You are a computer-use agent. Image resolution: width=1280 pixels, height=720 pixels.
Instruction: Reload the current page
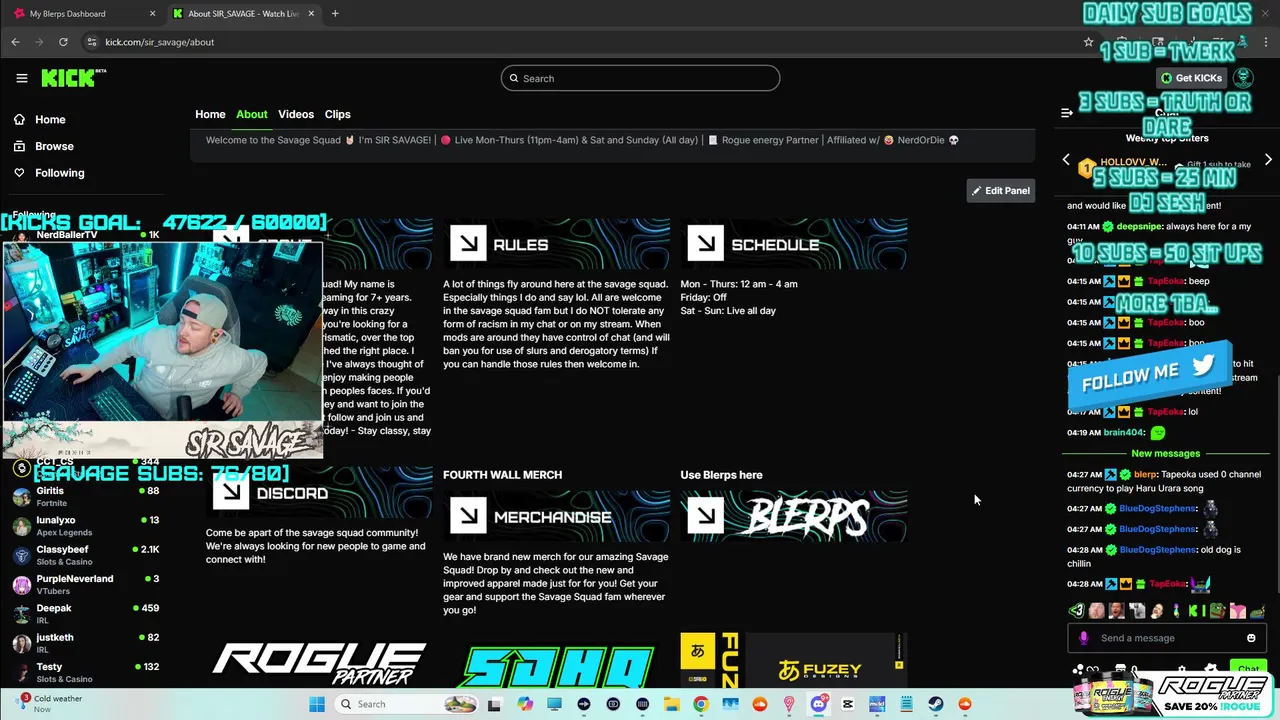63,42
